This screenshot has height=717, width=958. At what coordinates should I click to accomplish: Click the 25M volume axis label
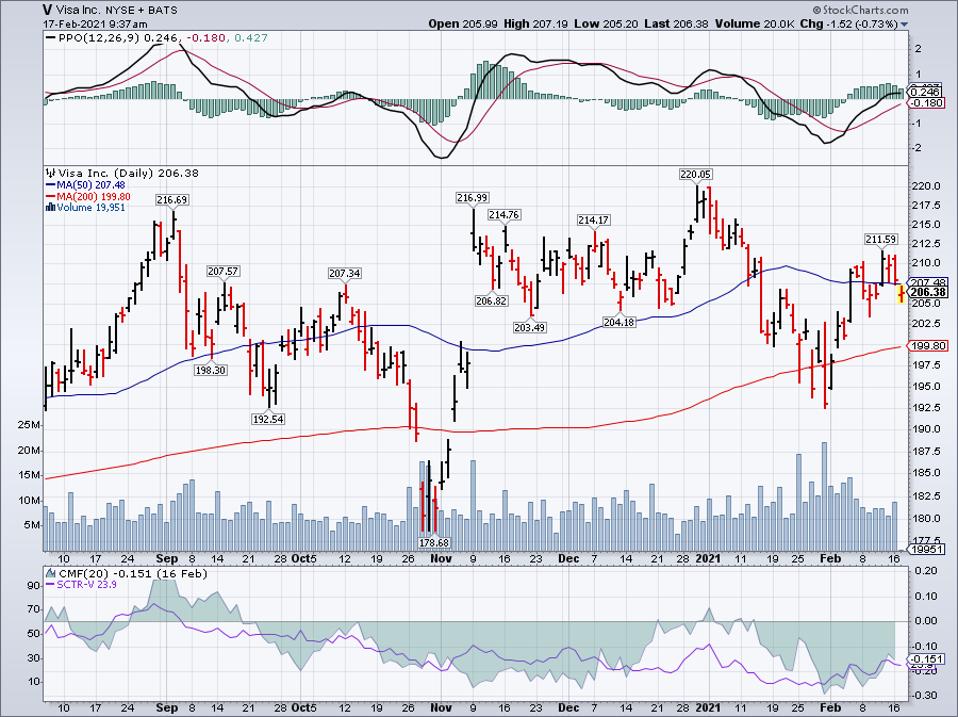pyautogui.click(x=31, y=425)
